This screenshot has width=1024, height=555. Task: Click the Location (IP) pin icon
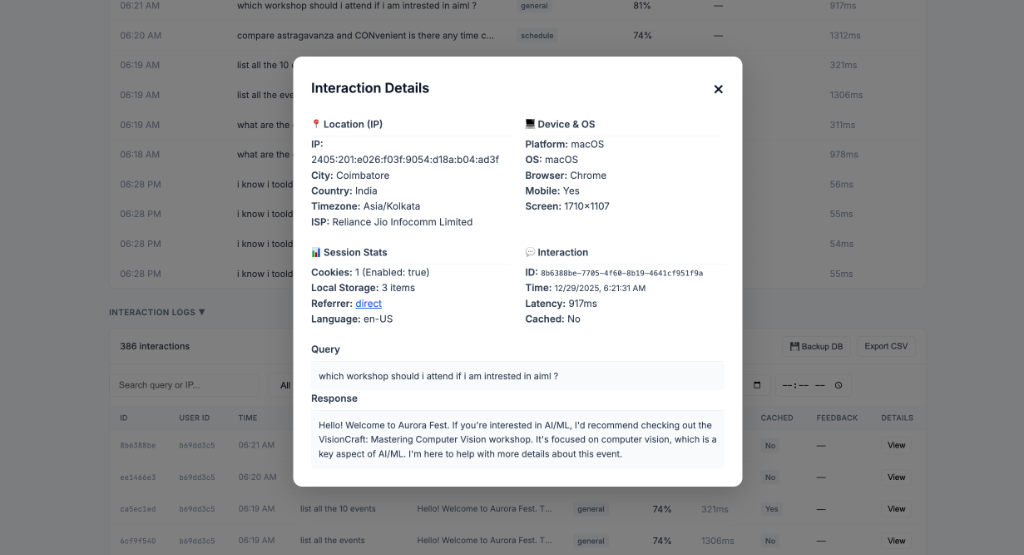316,124
